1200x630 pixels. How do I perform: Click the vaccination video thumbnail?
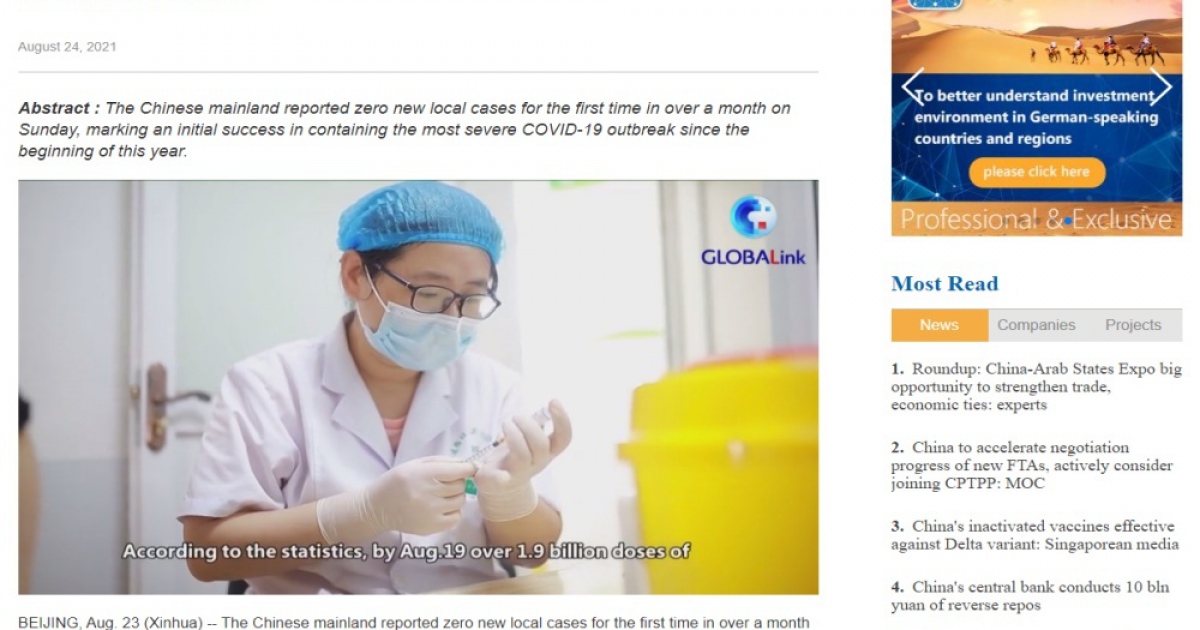coord(418,387)
